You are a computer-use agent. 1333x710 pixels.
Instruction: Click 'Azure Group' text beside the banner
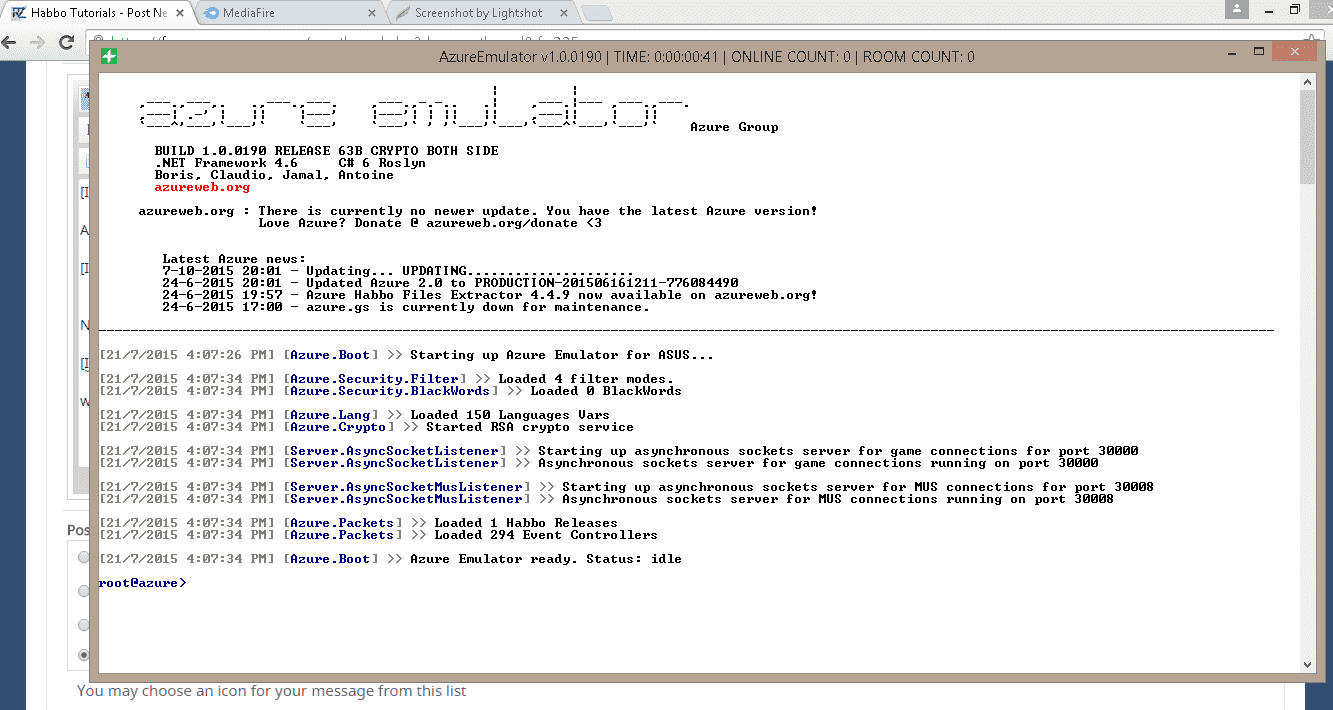734,127
